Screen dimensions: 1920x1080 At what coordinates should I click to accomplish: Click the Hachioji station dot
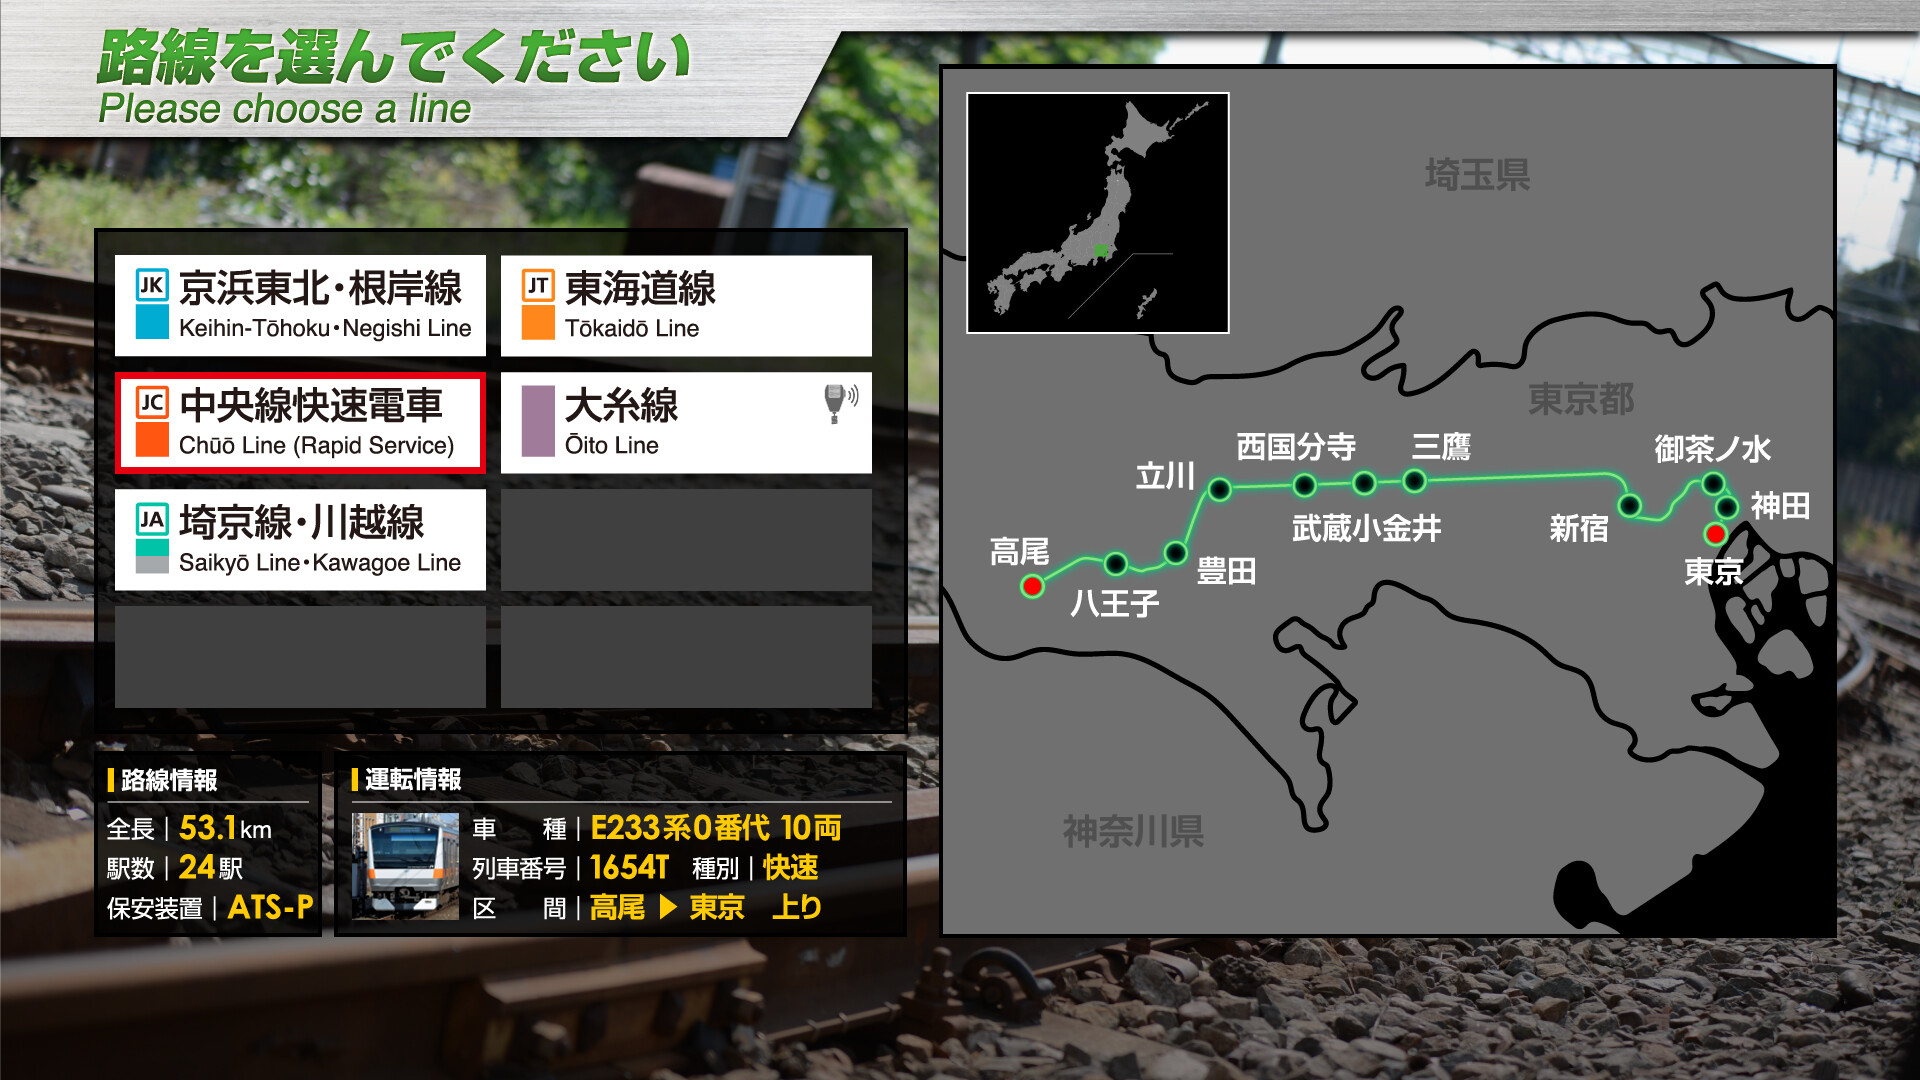coord(1116,564)
